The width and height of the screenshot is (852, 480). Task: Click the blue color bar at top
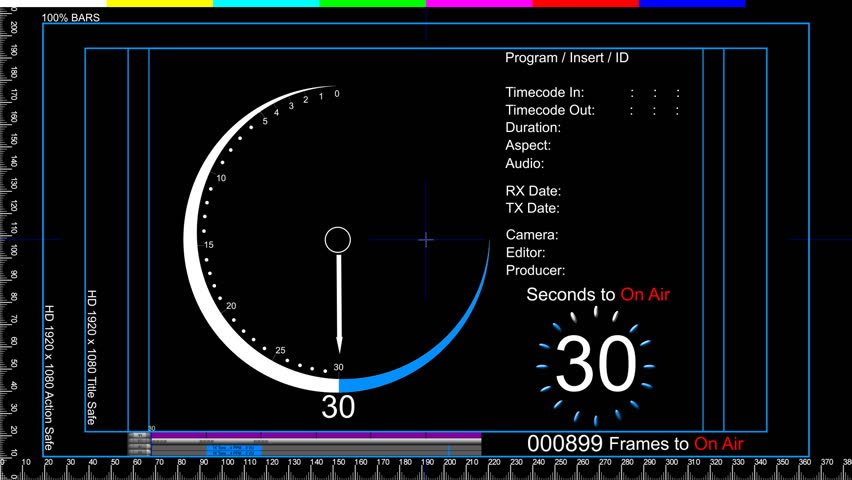692,3
